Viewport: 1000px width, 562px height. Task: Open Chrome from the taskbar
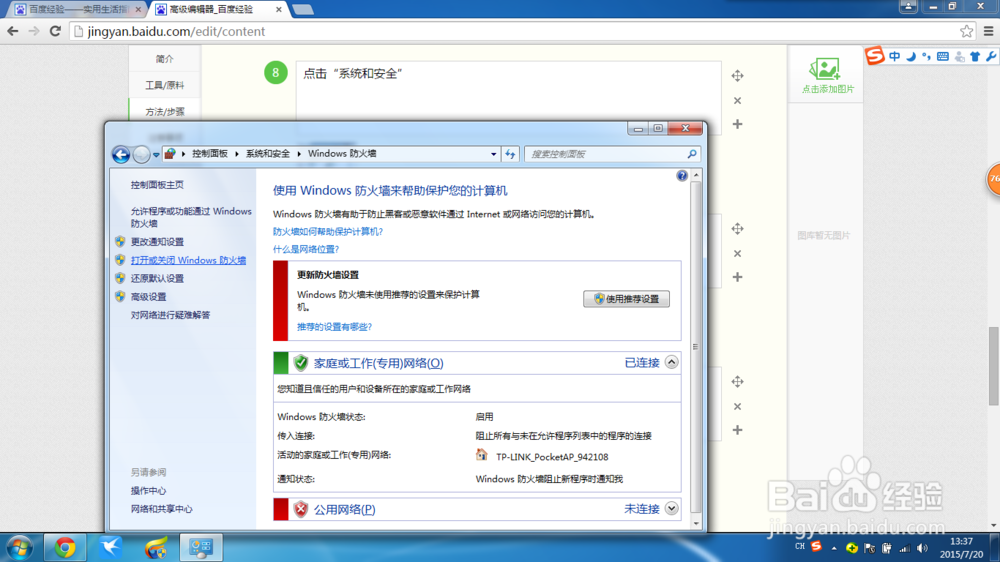[64, 548]
